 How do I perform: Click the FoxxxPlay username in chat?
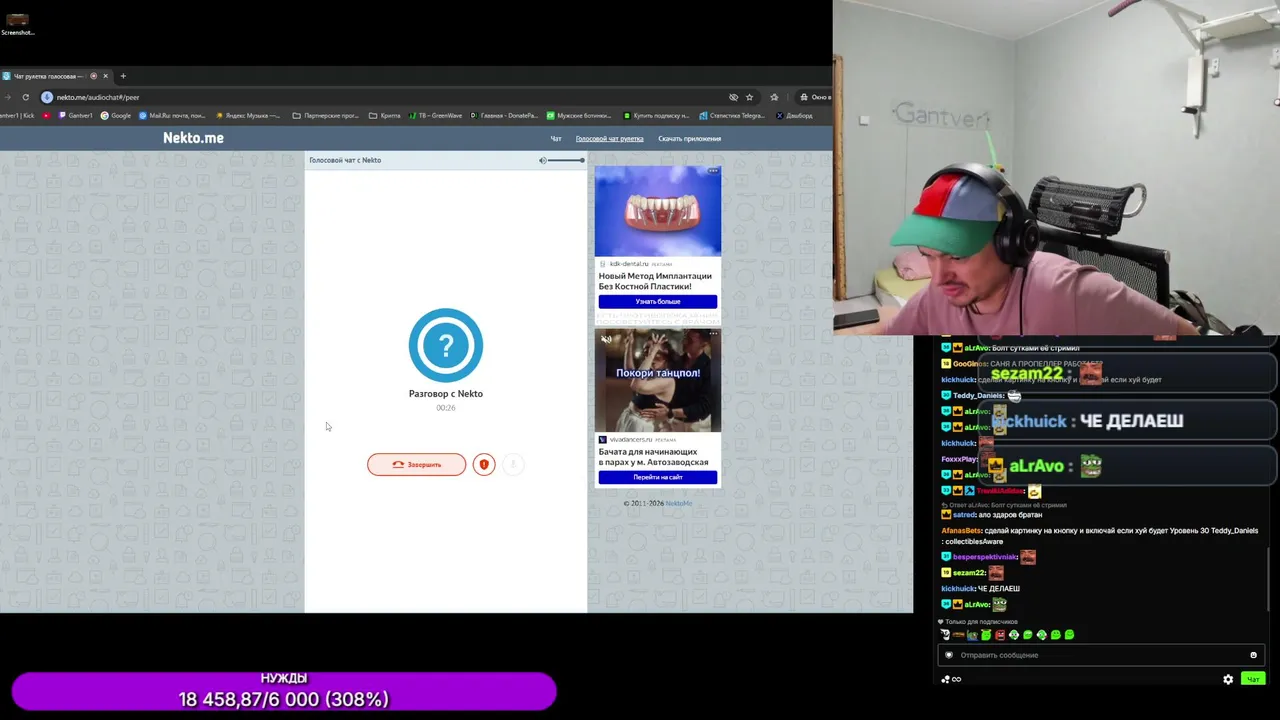click(961, 459)
